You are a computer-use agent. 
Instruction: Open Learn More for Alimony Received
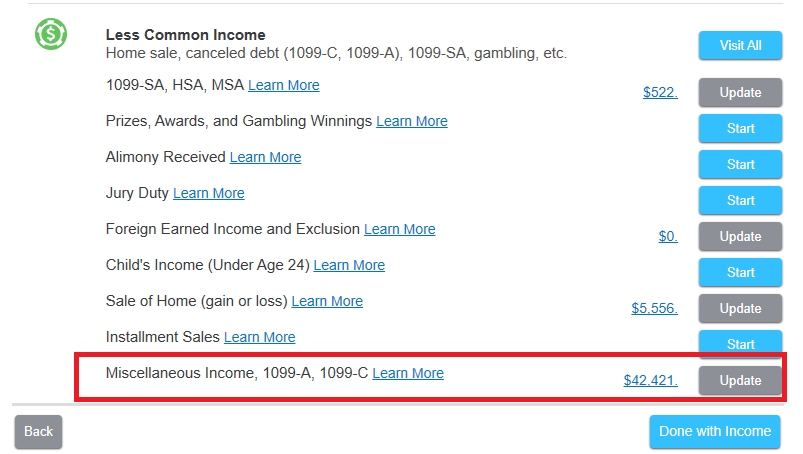(265, 157)
